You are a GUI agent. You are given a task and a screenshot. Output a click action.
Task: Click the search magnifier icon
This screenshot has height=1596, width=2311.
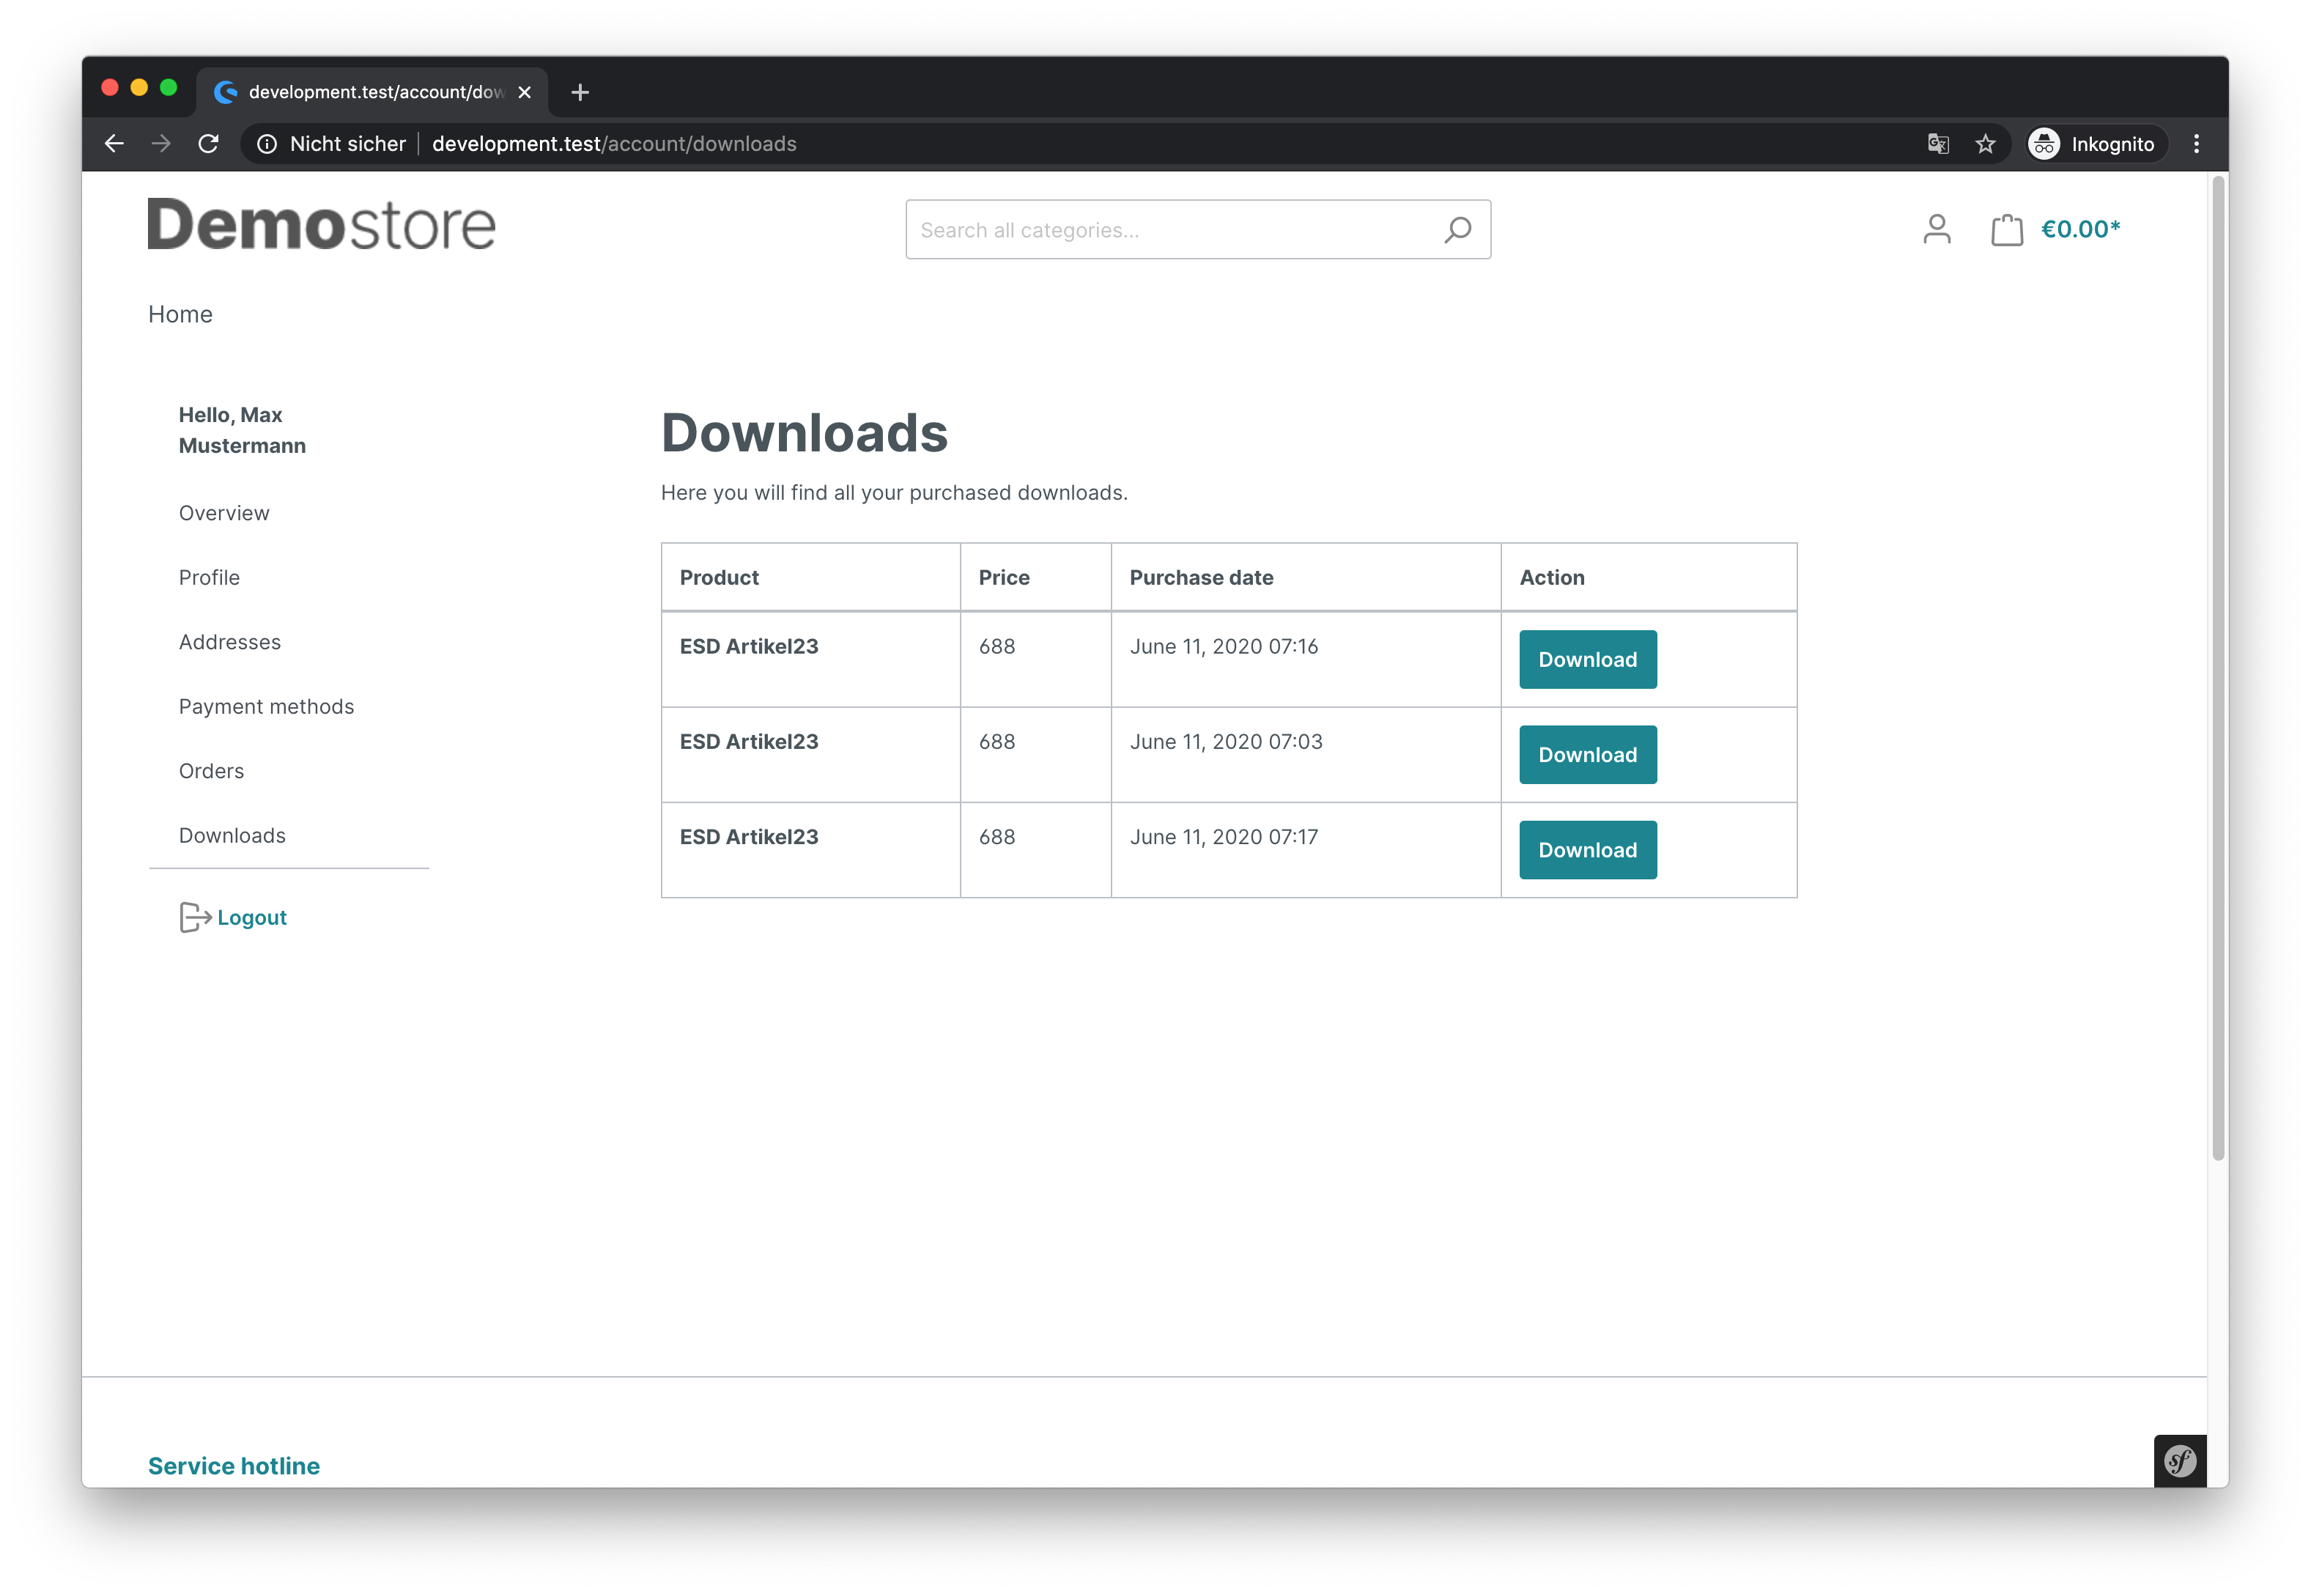1457,230
